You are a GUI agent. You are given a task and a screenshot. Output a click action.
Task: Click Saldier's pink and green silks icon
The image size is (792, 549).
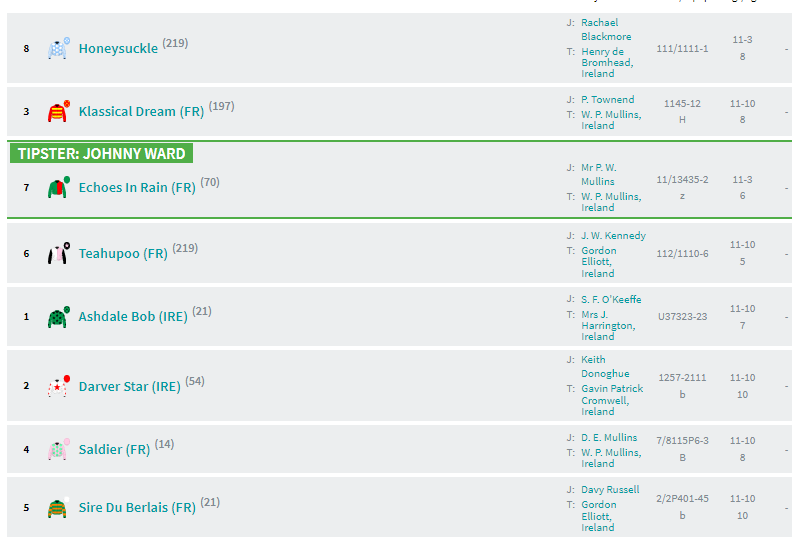tap(59, 449)
